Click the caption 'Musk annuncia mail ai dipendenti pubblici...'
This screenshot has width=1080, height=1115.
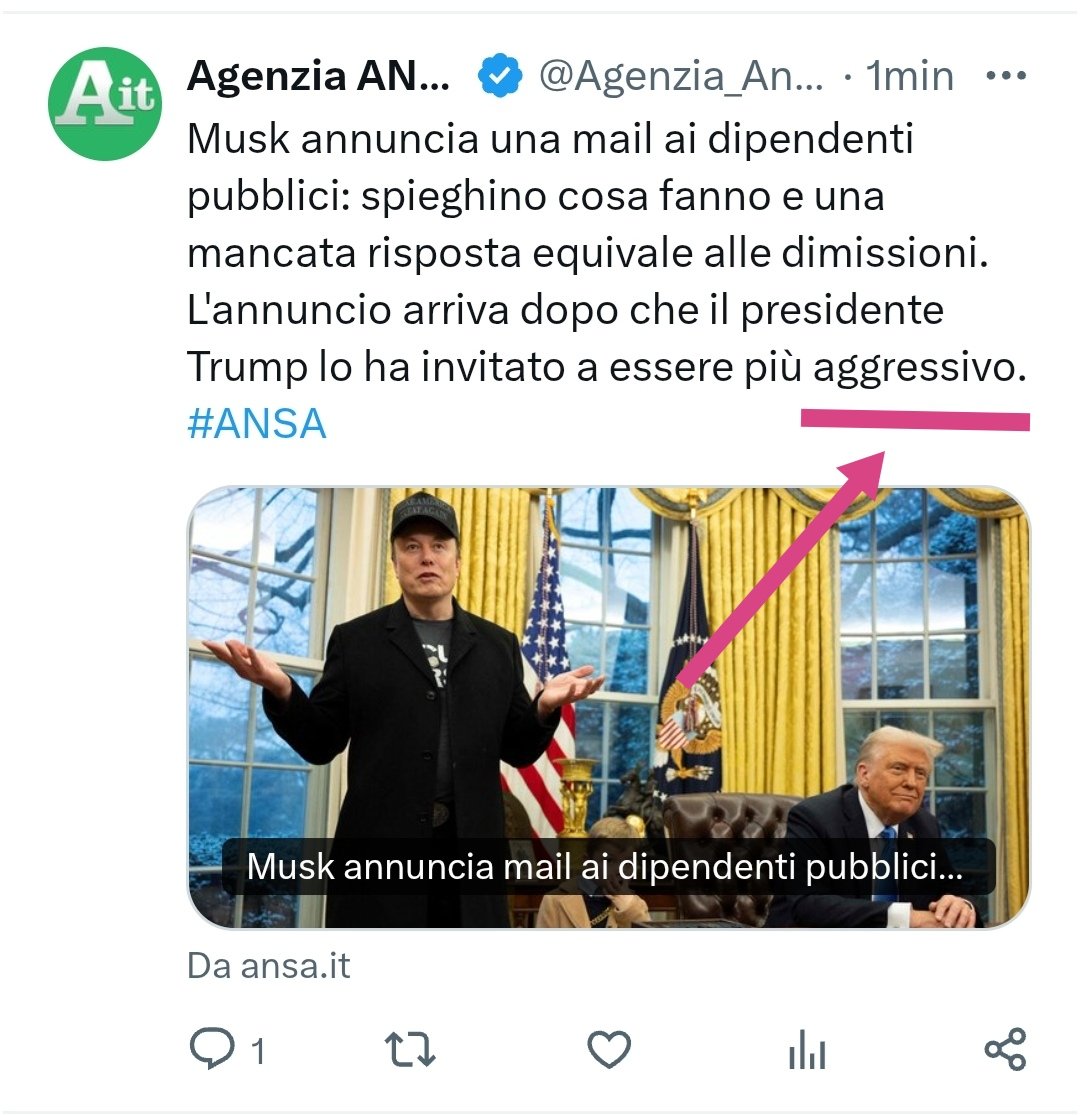click(605, 866)
